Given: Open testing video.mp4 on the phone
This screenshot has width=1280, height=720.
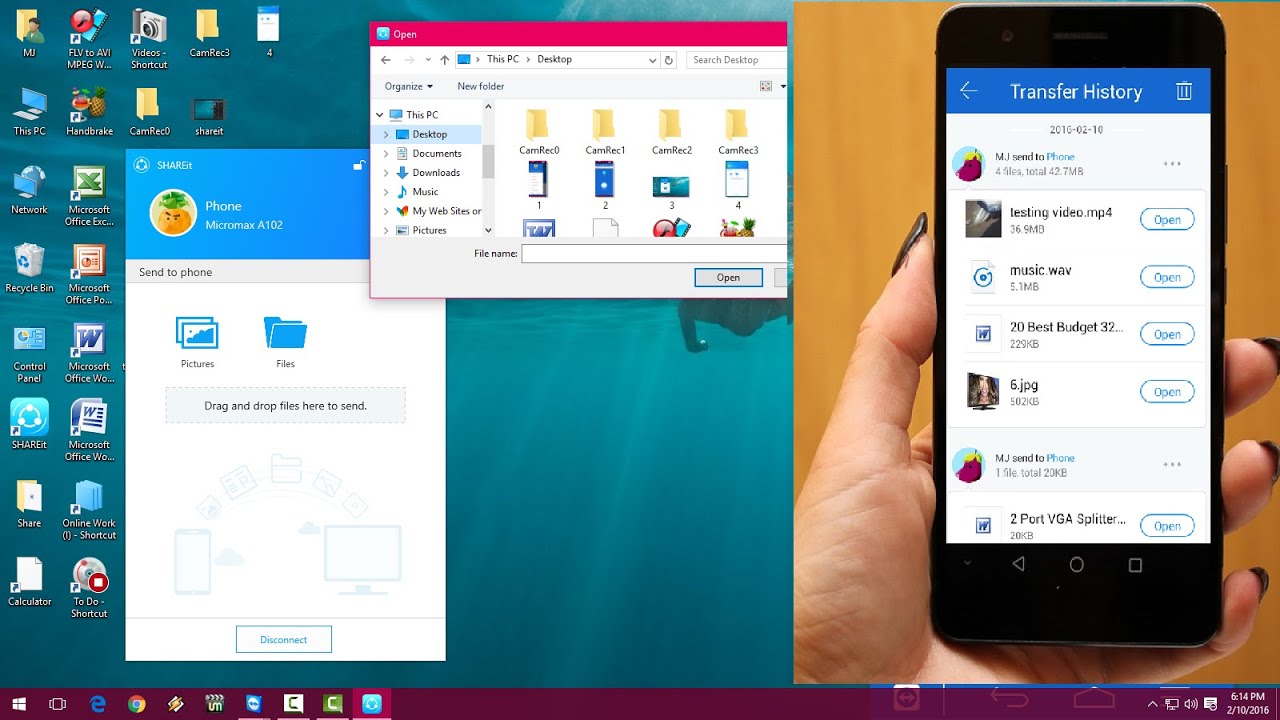Looking at the screenshot, I should click(x=1167, y=220).
